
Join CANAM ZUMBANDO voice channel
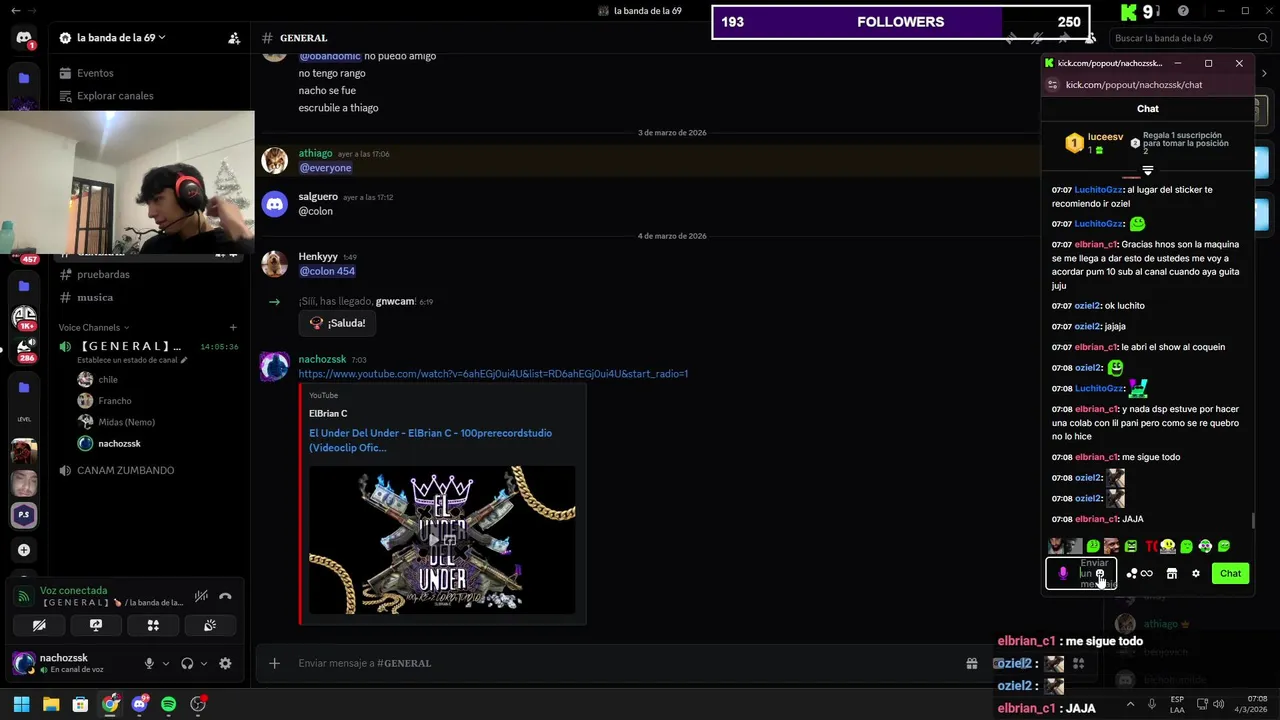pyautogui.click(x=125, y=470)
